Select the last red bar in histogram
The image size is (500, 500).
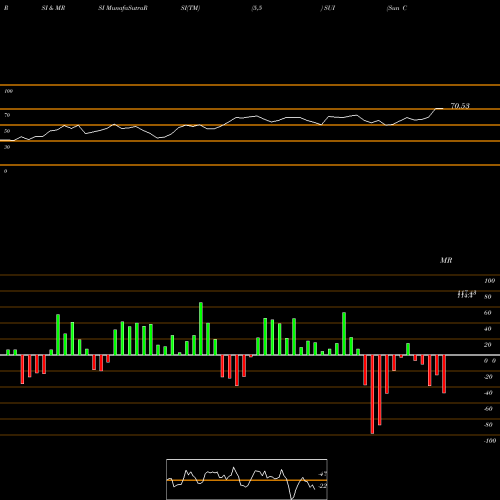pos(444,374)
